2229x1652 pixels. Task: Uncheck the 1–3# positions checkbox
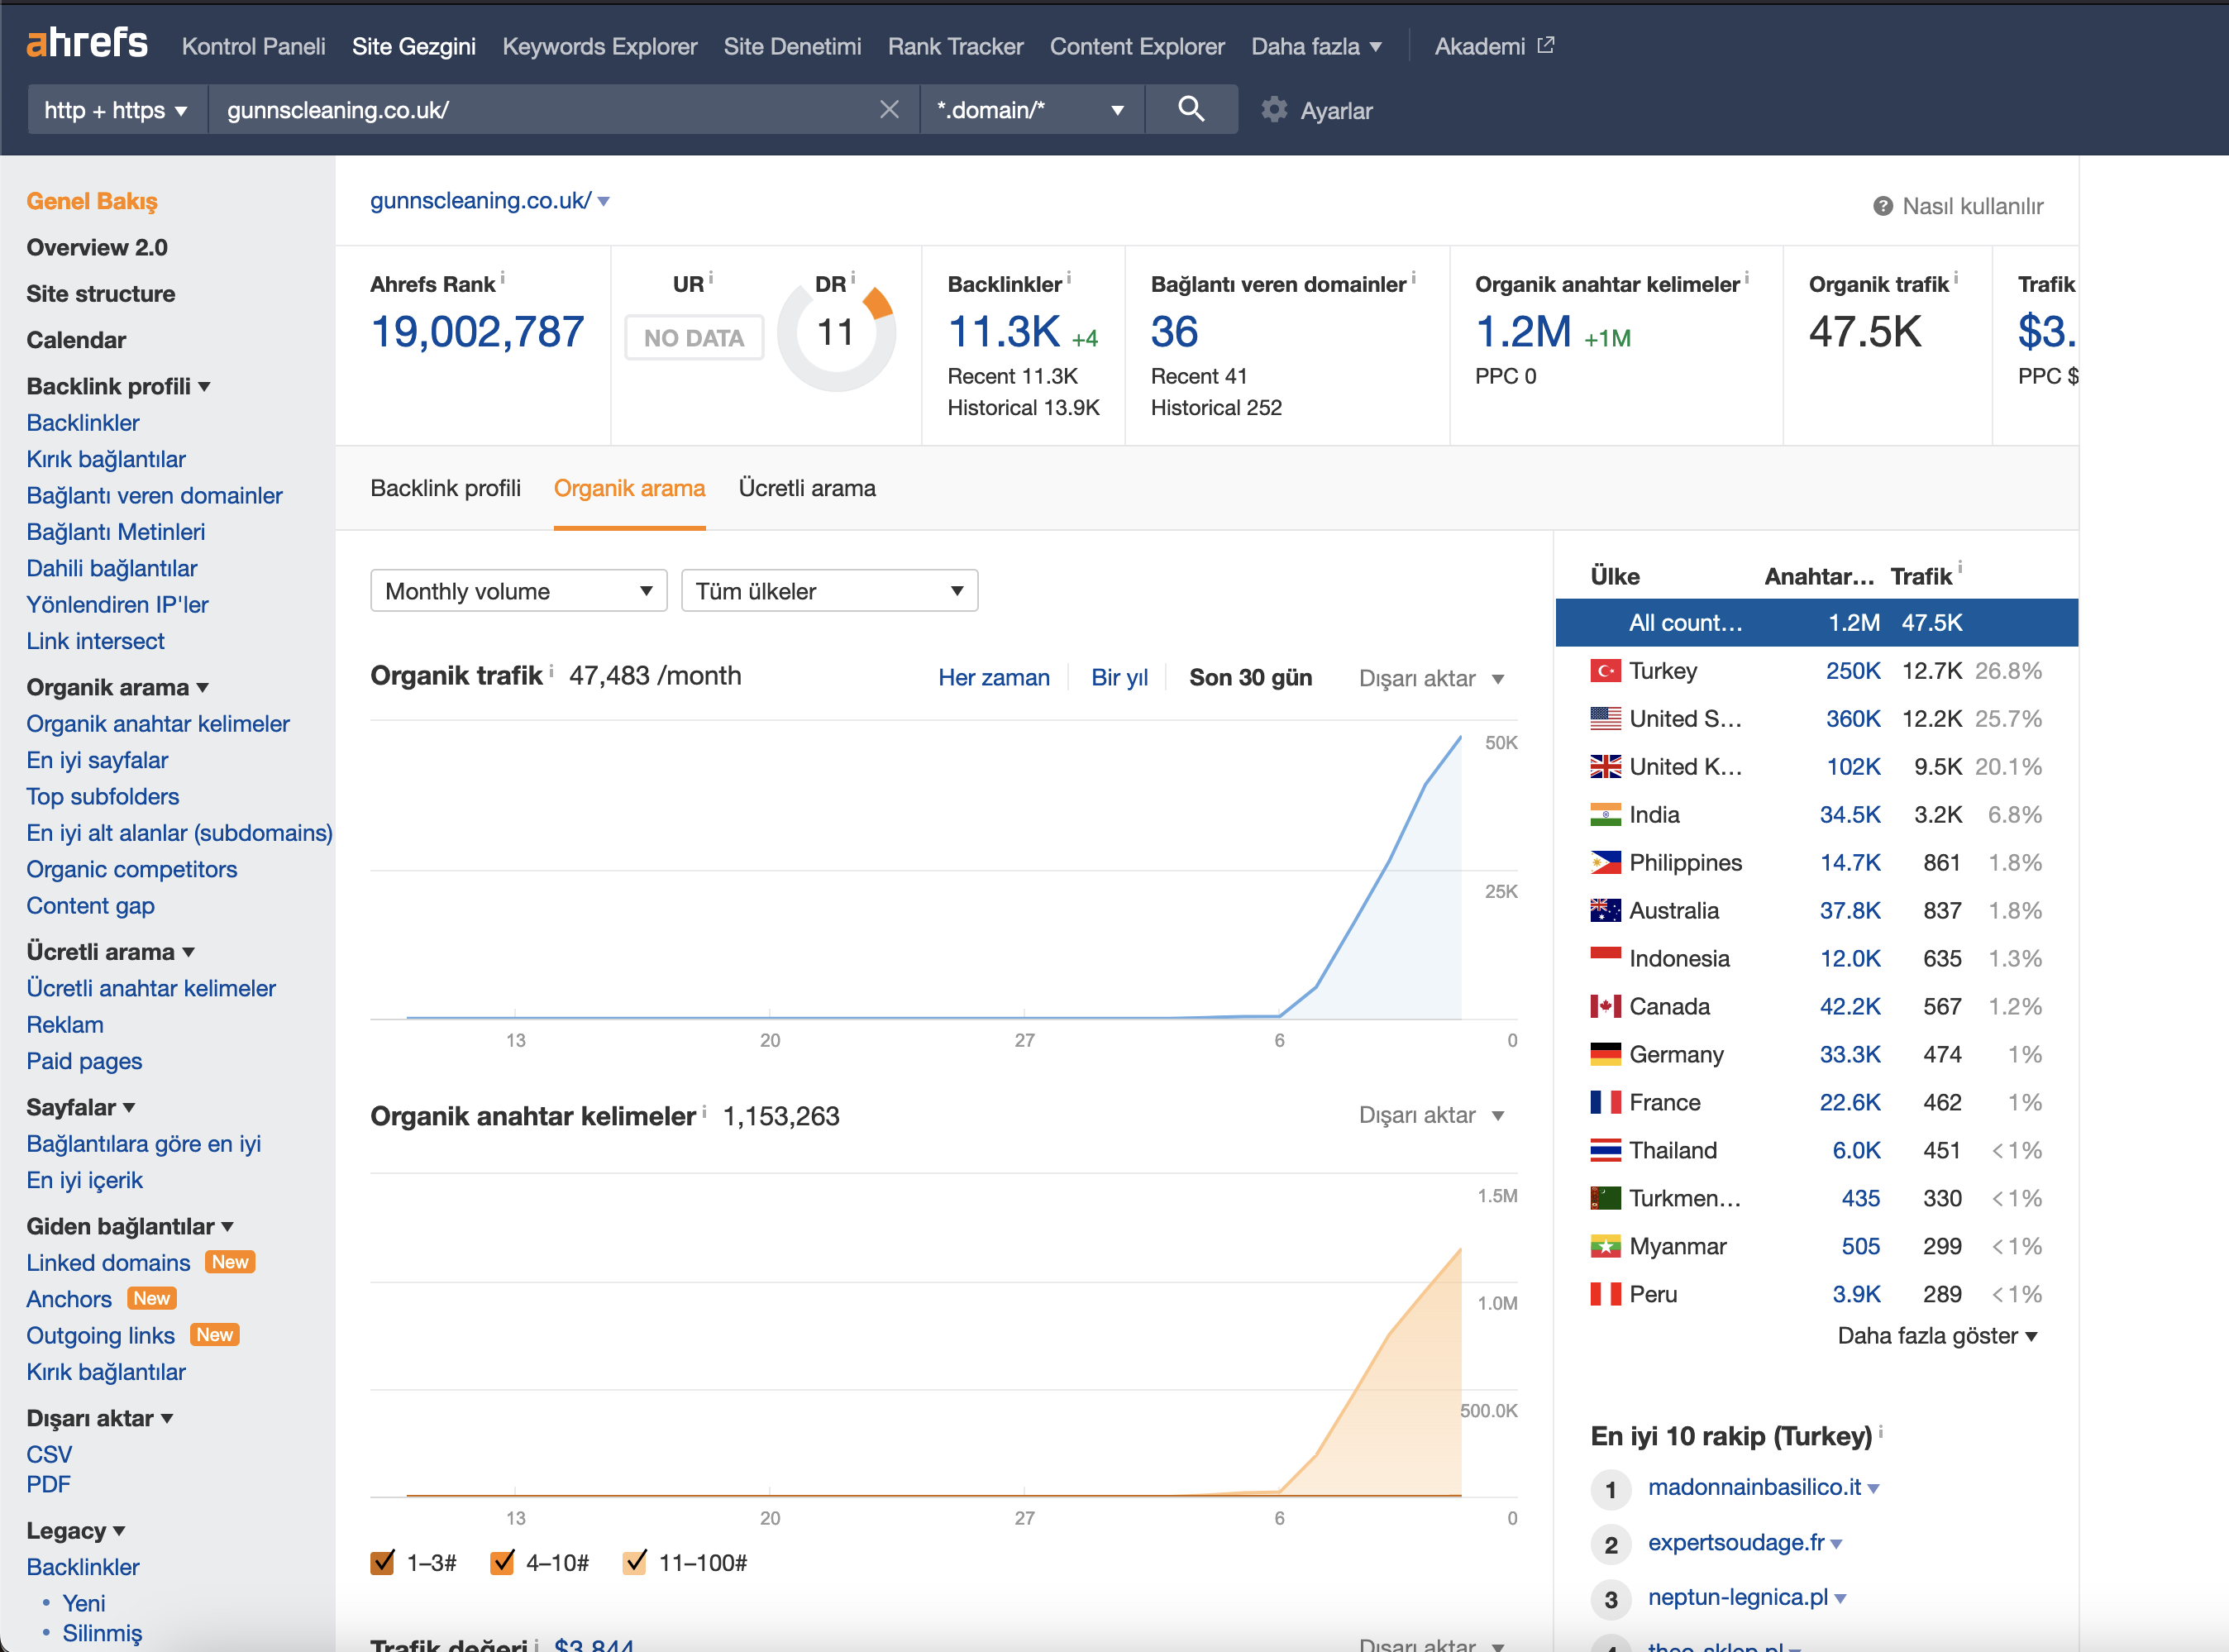pyautogui.click(x=382, y=1562)
